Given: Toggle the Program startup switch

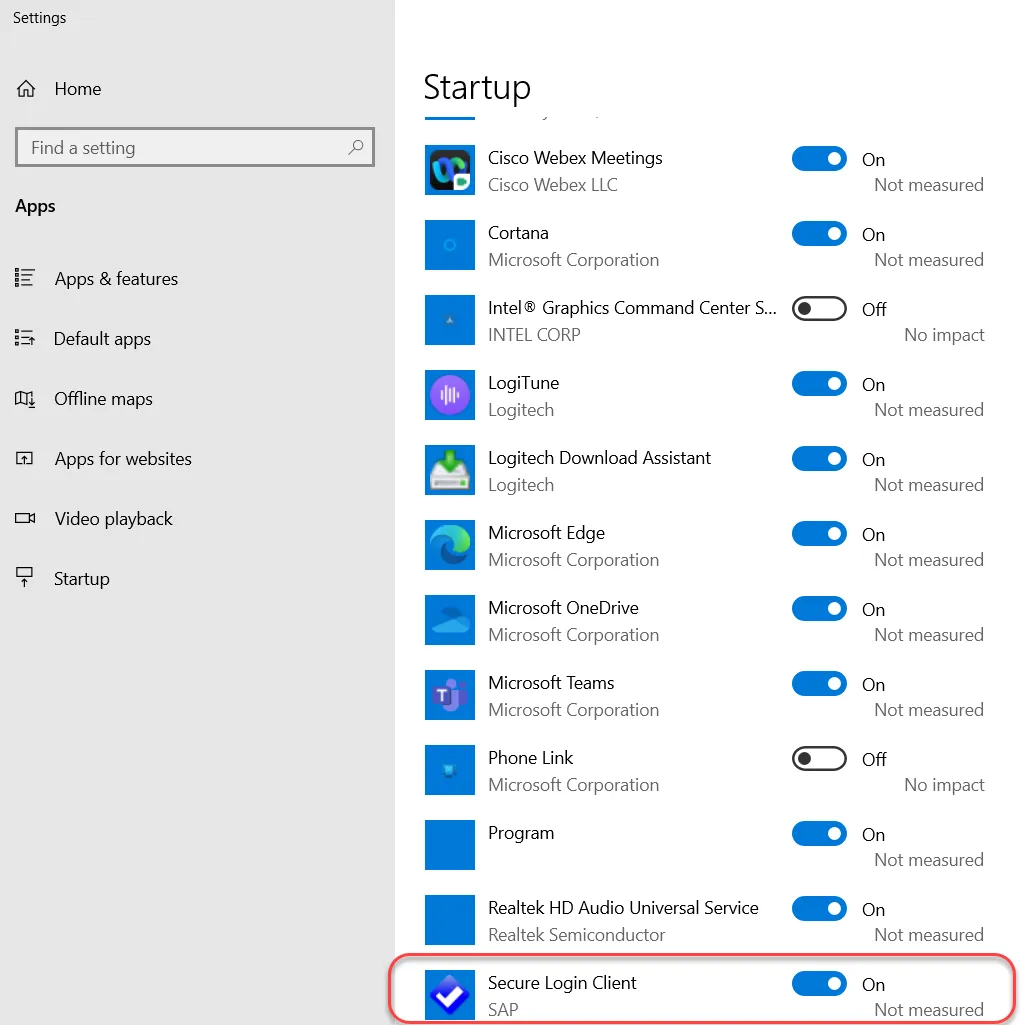Looking at the screenshot, I should 819,833.
